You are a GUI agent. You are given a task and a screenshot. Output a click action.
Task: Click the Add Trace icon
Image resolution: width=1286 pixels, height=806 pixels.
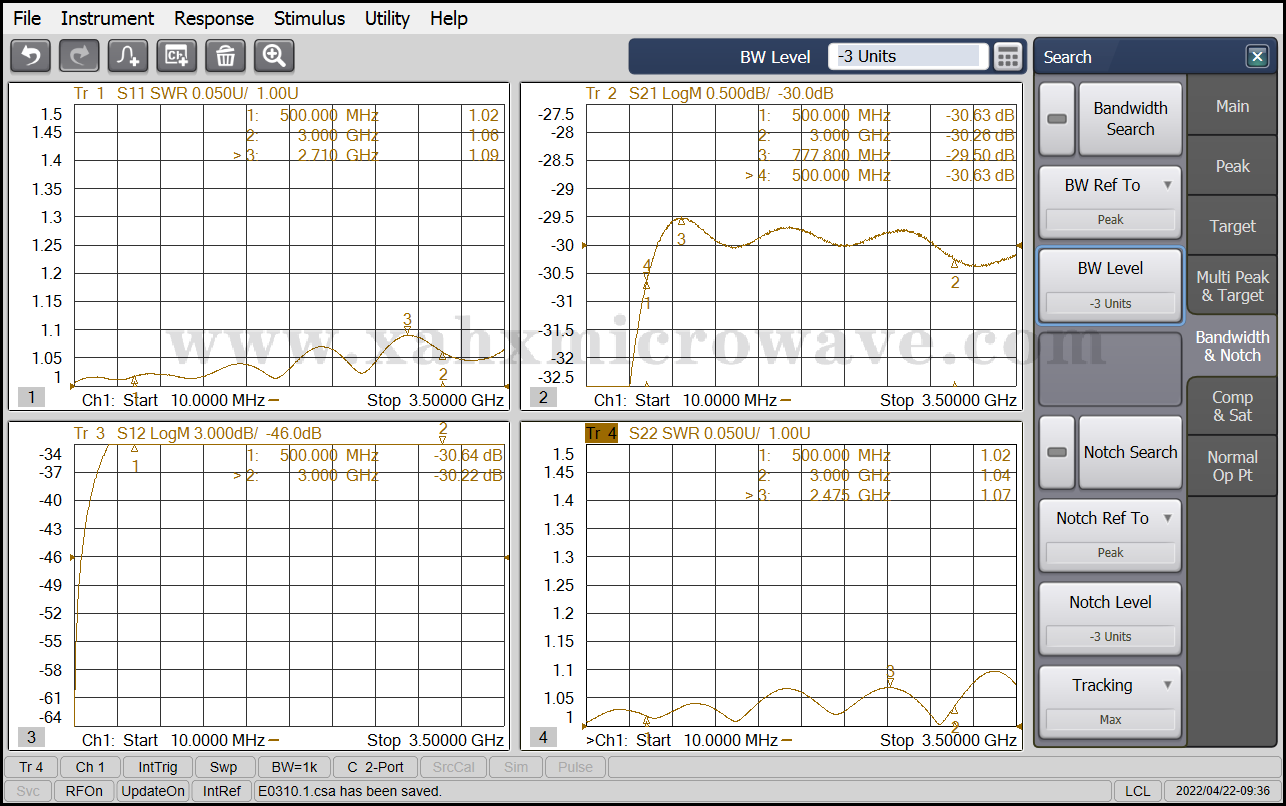[x=128, y=56]
